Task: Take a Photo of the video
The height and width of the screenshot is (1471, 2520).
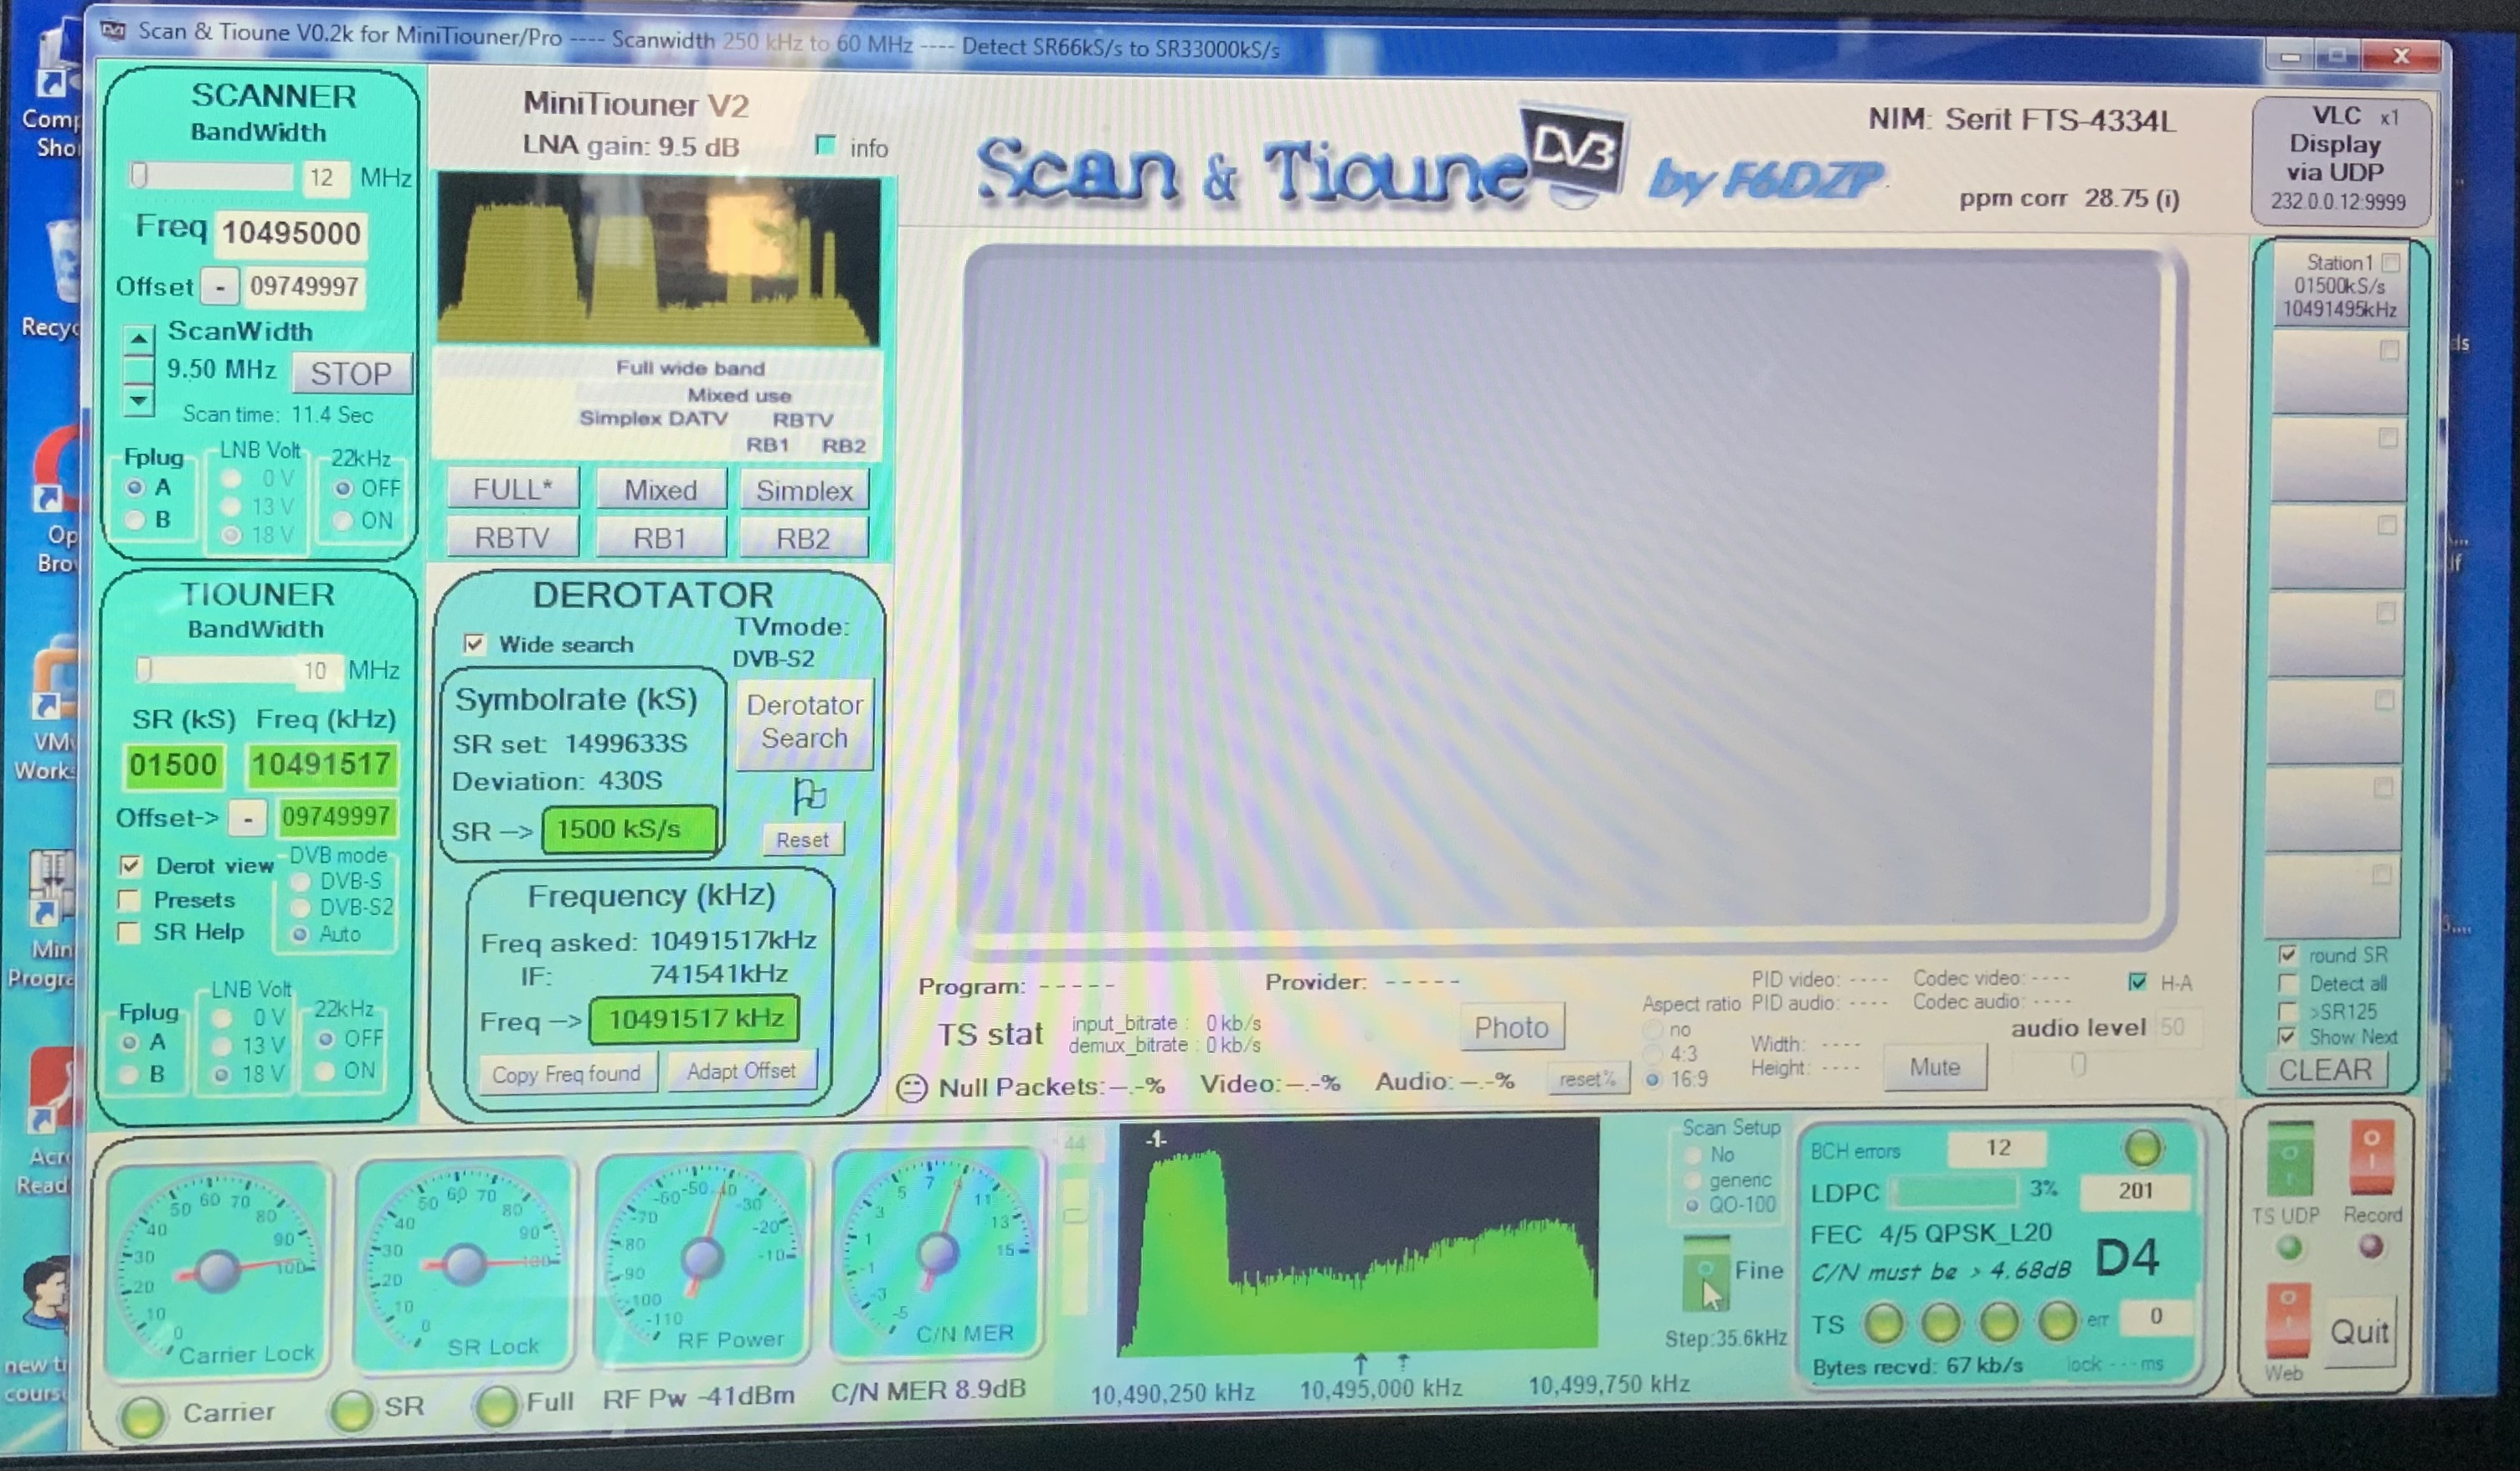Action: tap(1511, 1027)
